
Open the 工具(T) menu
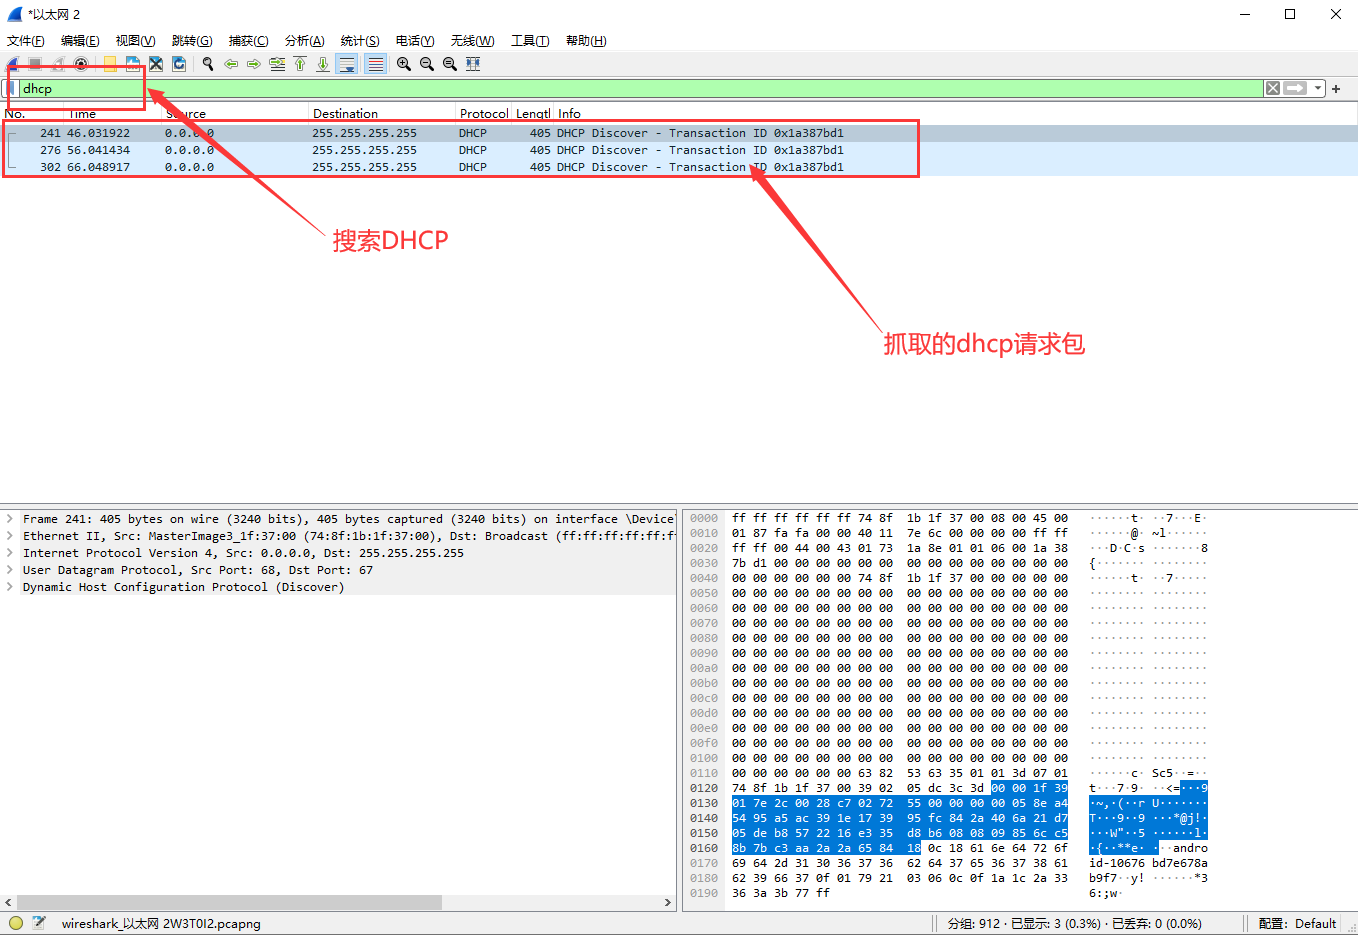coord(530,41)
